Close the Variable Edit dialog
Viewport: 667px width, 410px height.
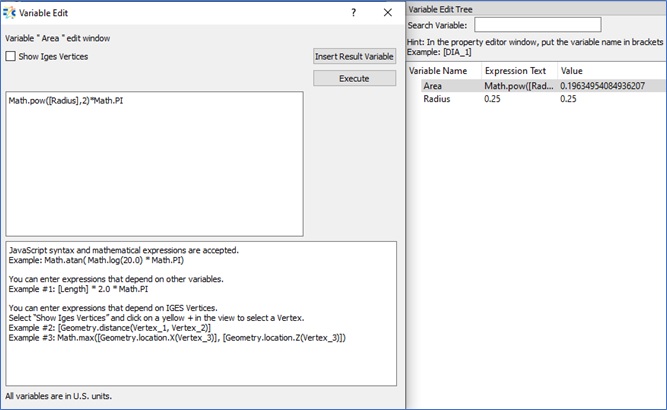coord(388,13)
